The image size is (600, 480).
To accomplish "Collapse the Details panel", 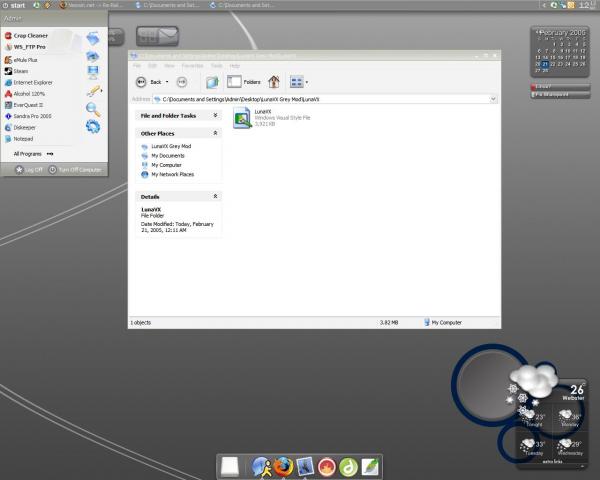I will click(x=215, y=196).
